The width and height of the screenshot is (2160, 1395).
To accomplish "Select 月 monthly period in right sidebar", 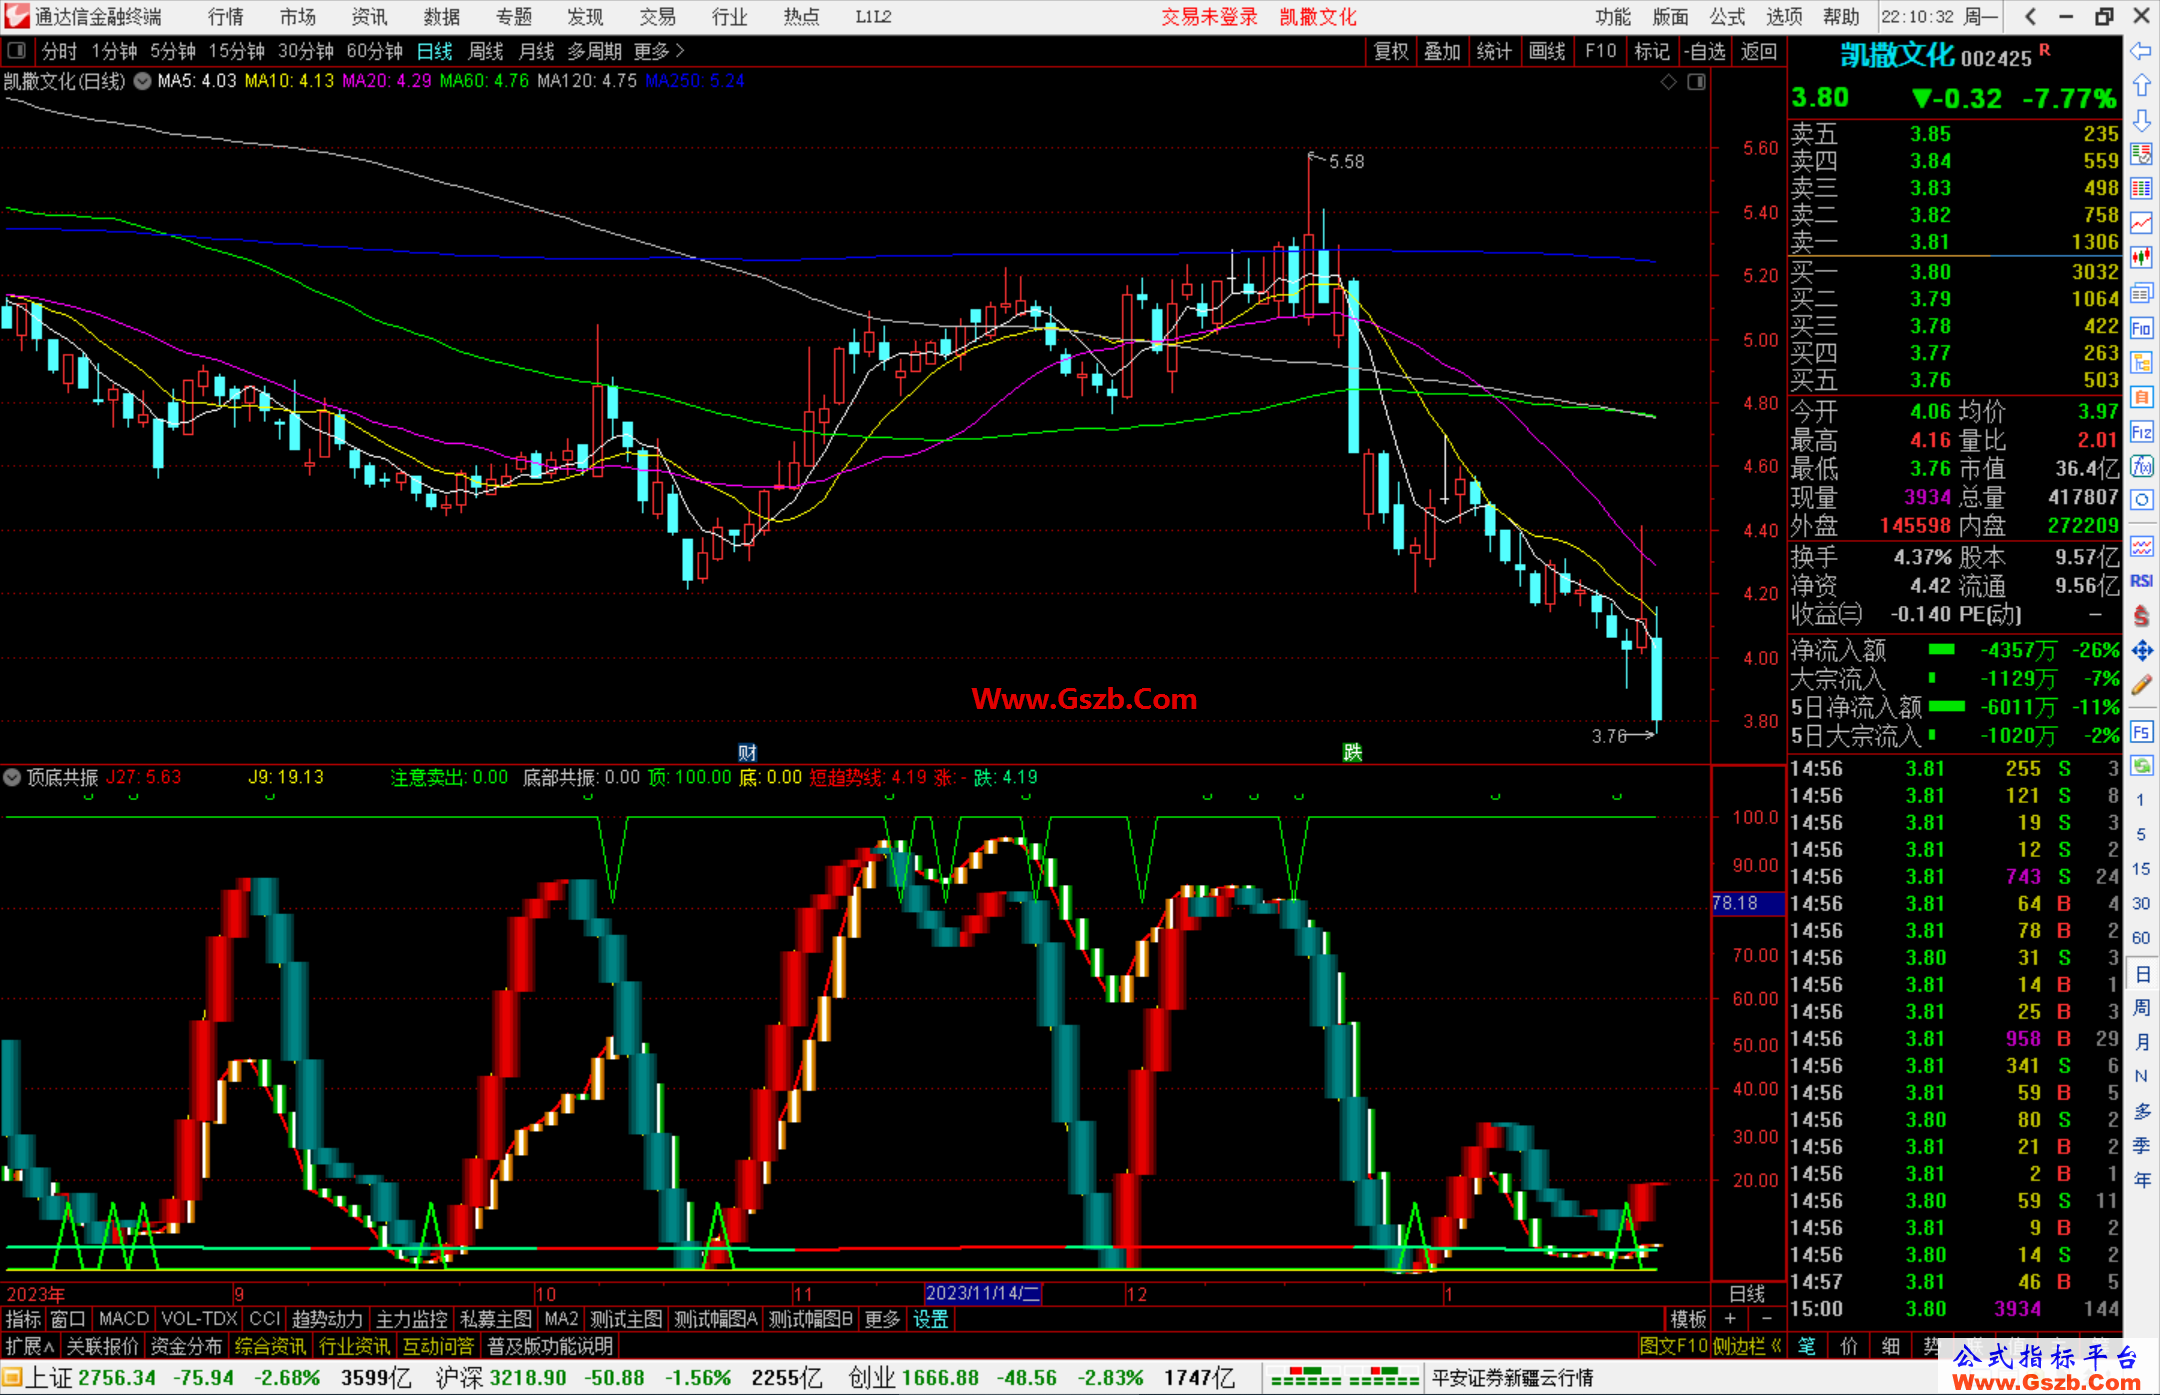I will (2141, 1042).
